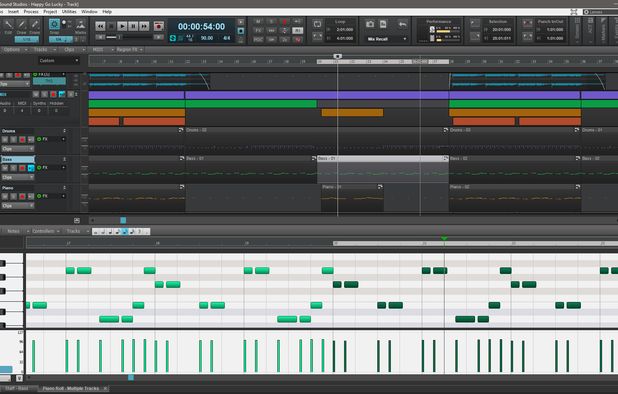The image size is (618, 394).
Task: Mute the Drums track
Action: click(x=5, y=139)
